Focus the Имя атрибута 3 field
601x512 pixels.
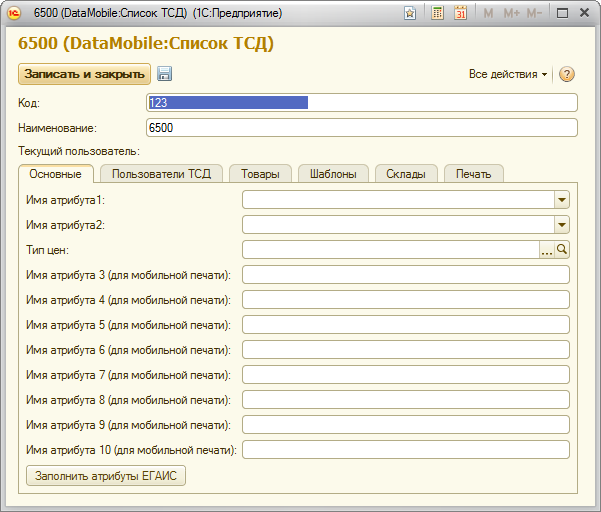coord(406,275)
